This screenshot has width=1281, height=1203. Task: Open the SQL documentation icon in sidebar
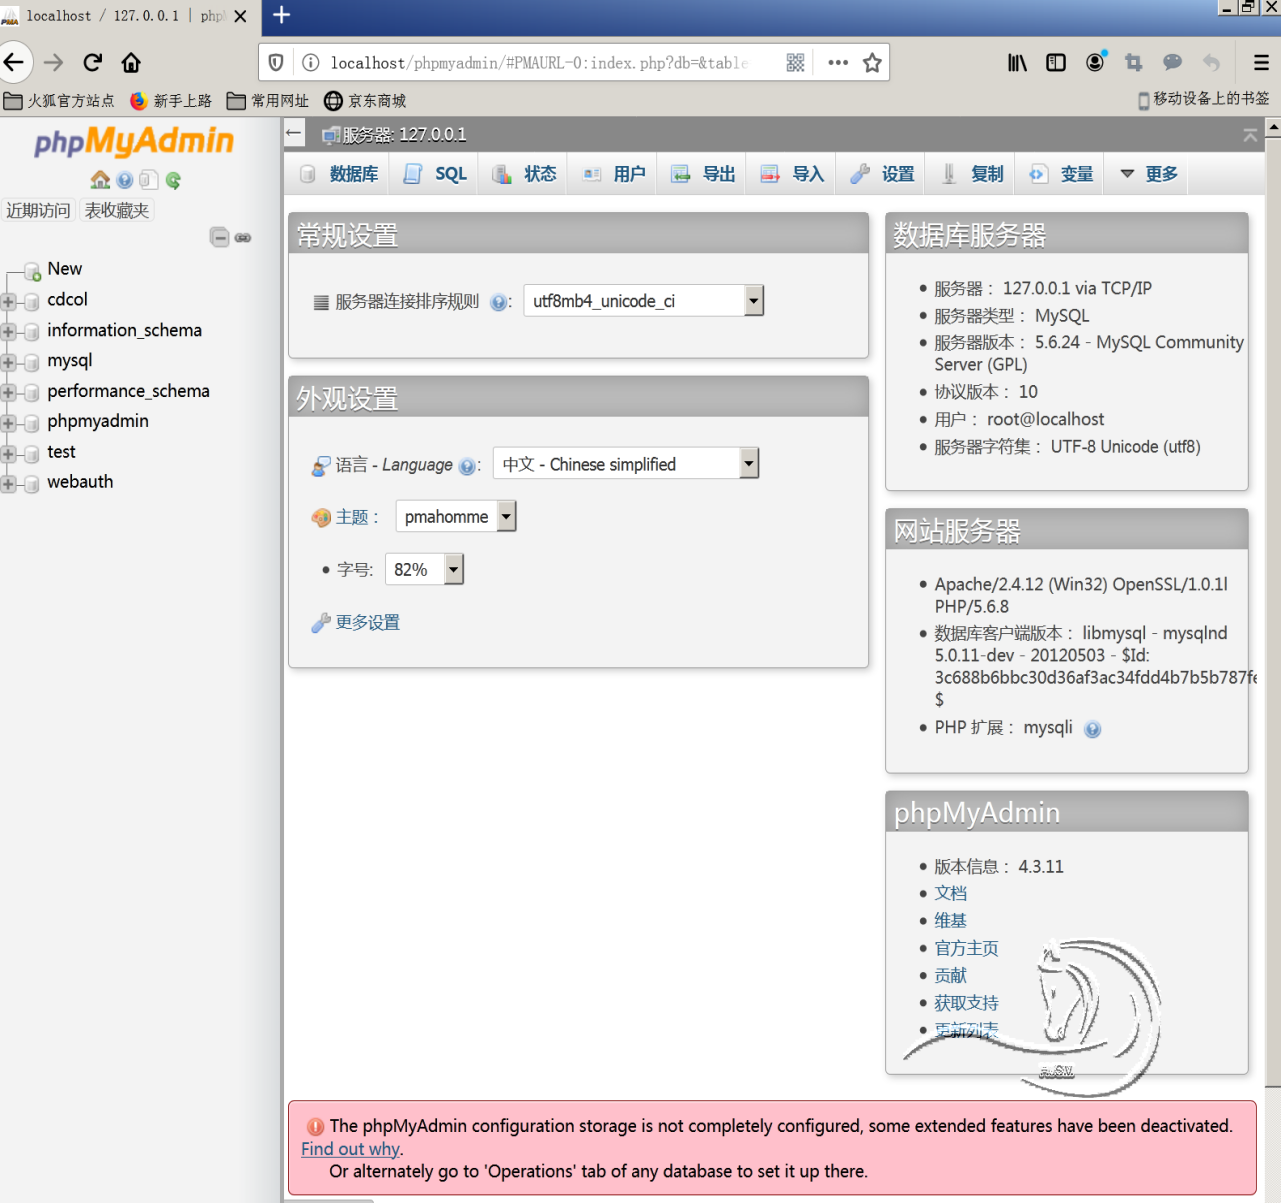(149, 180)
